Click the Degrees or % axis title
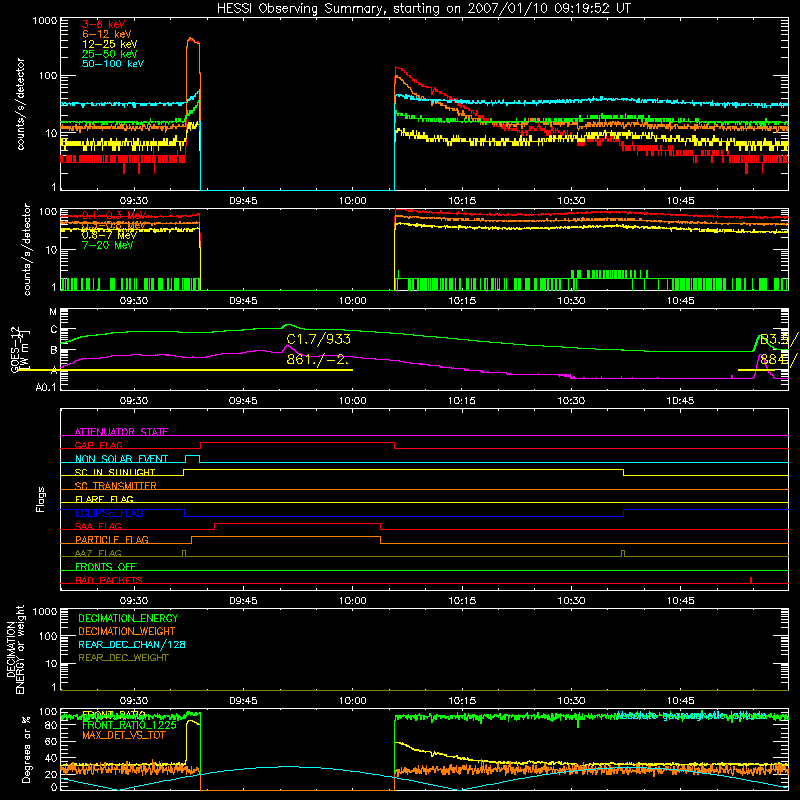This screenshot has width=800, height=800. tap(26, 749)
